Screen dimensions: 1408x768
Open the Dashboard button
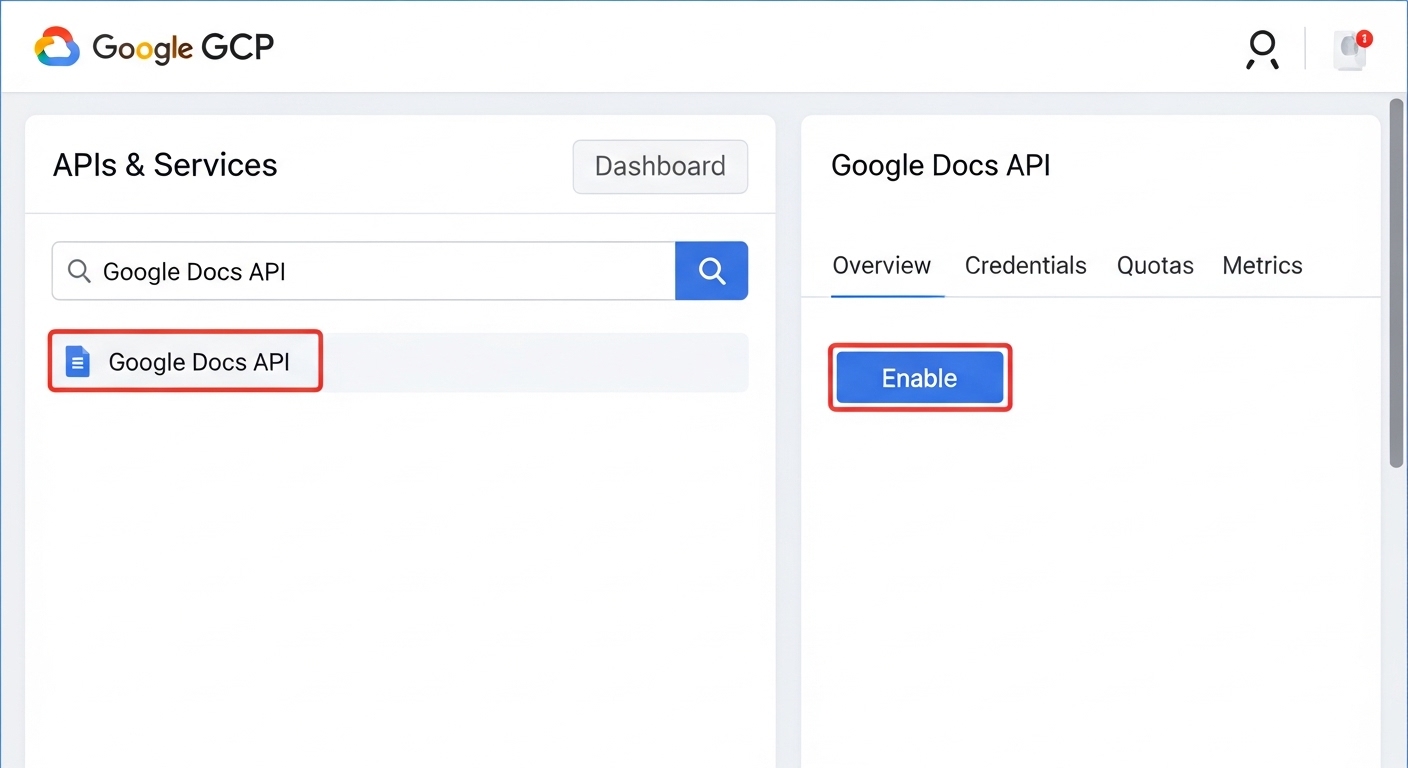[x=660, y=166]
